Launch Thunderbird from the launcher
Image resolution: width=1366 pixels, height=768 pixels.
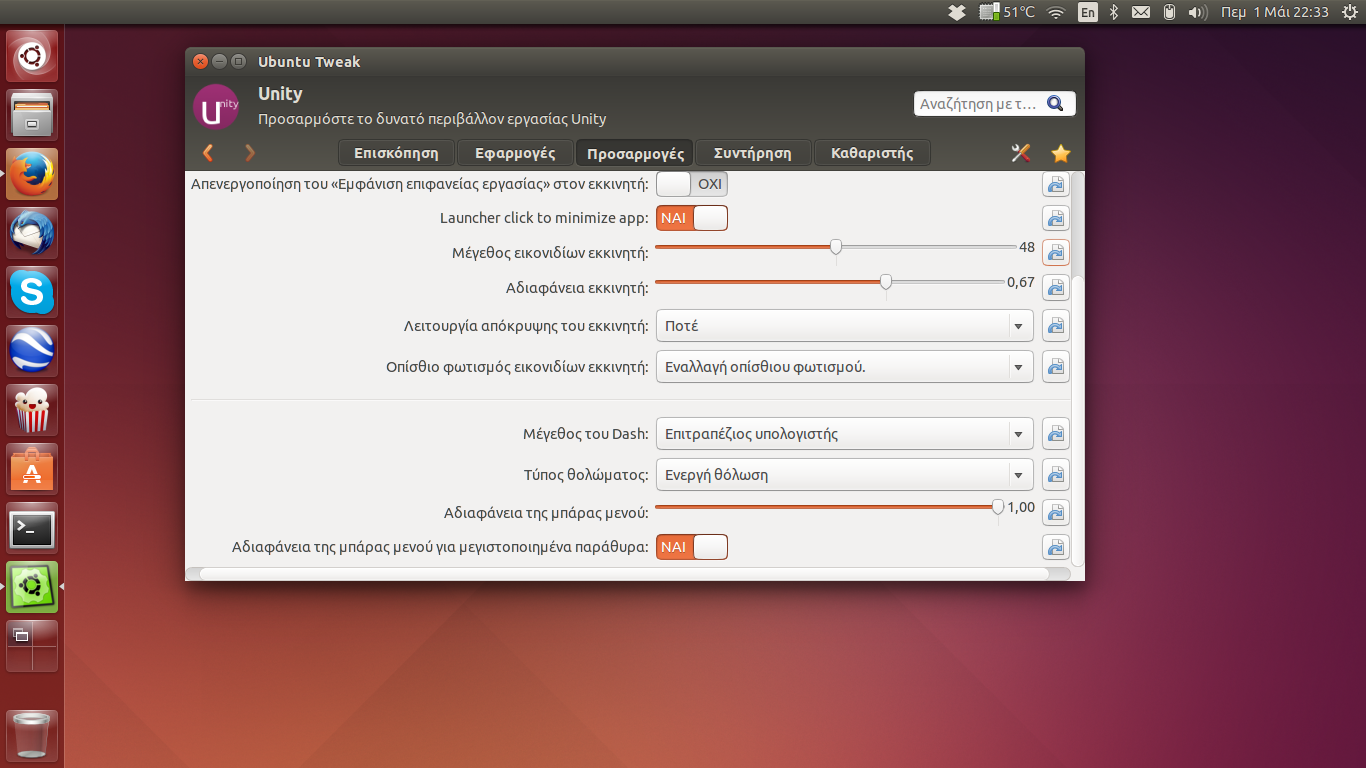tap(33, 233)
